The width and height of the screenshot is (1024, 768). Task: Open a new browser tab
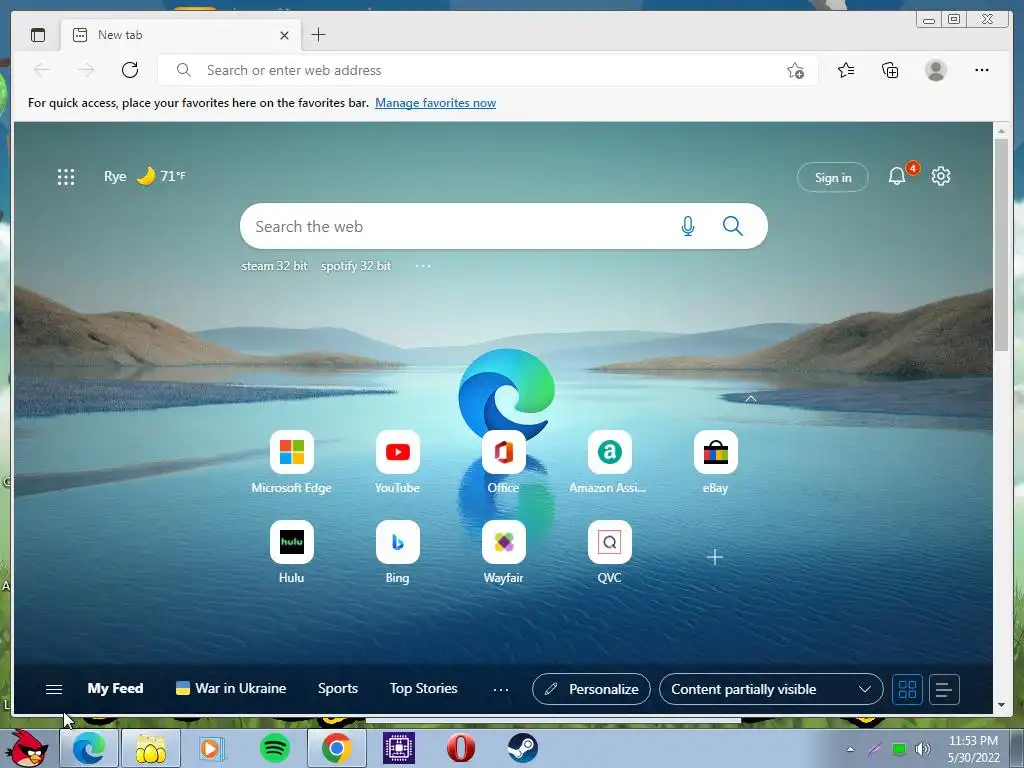tap(318, 35)
